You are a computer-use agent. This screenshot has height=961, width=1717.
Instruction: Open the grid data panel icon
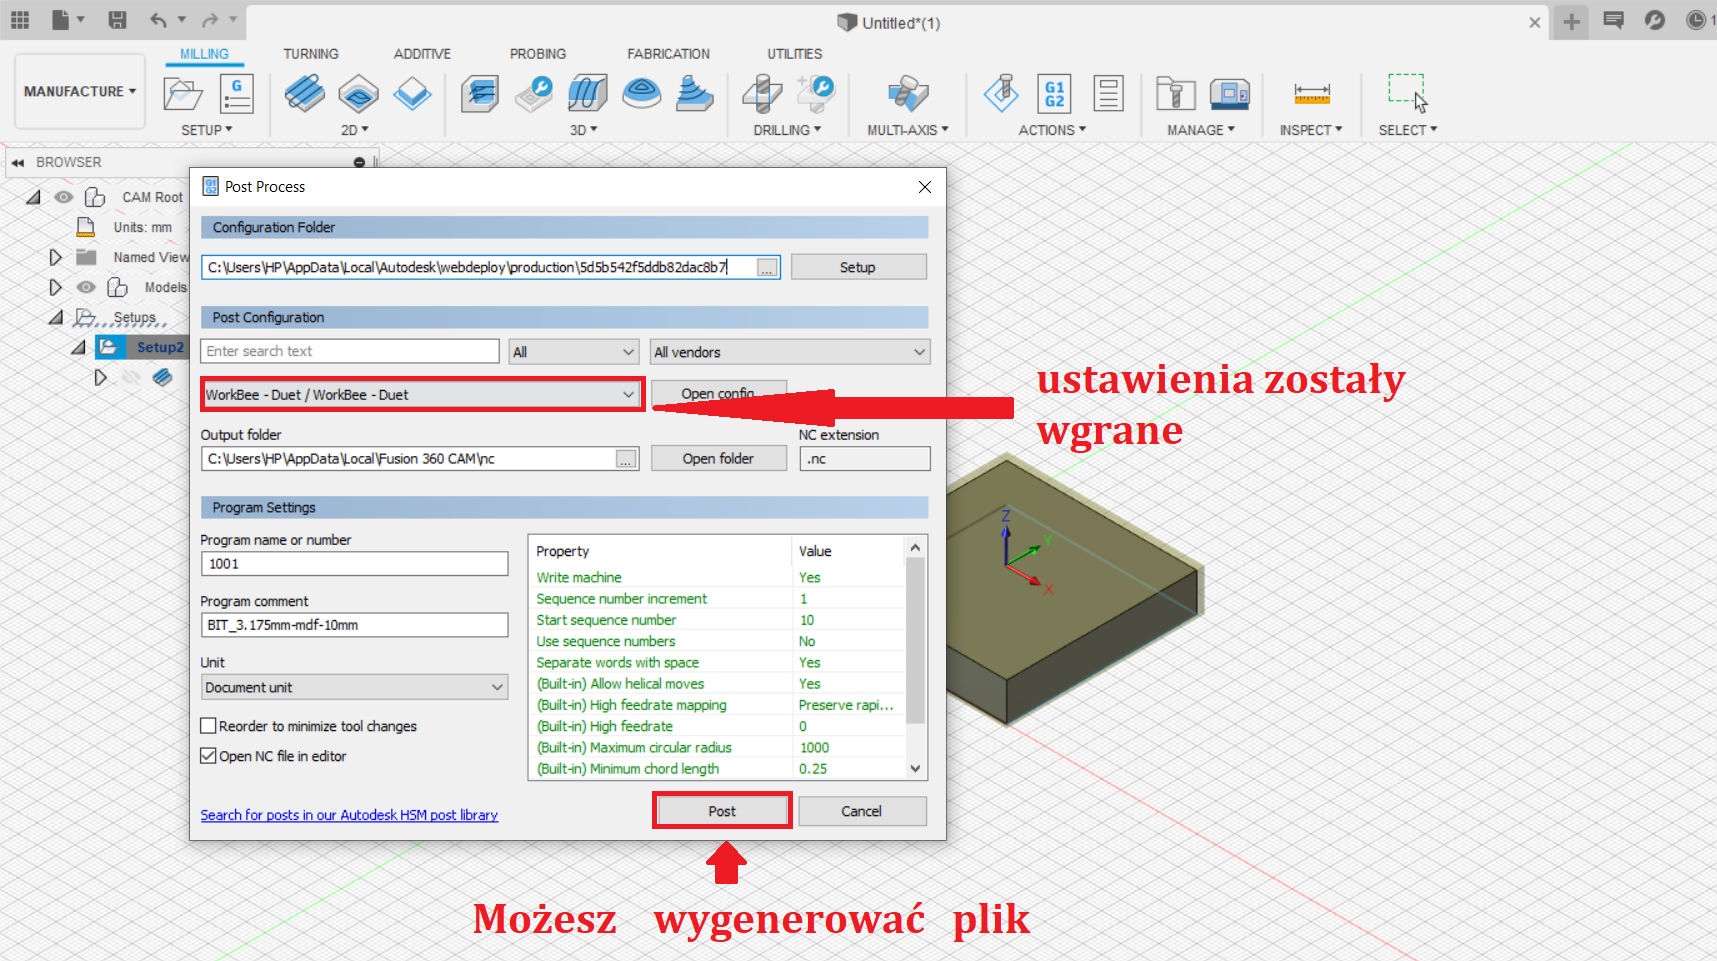[20, 20]
